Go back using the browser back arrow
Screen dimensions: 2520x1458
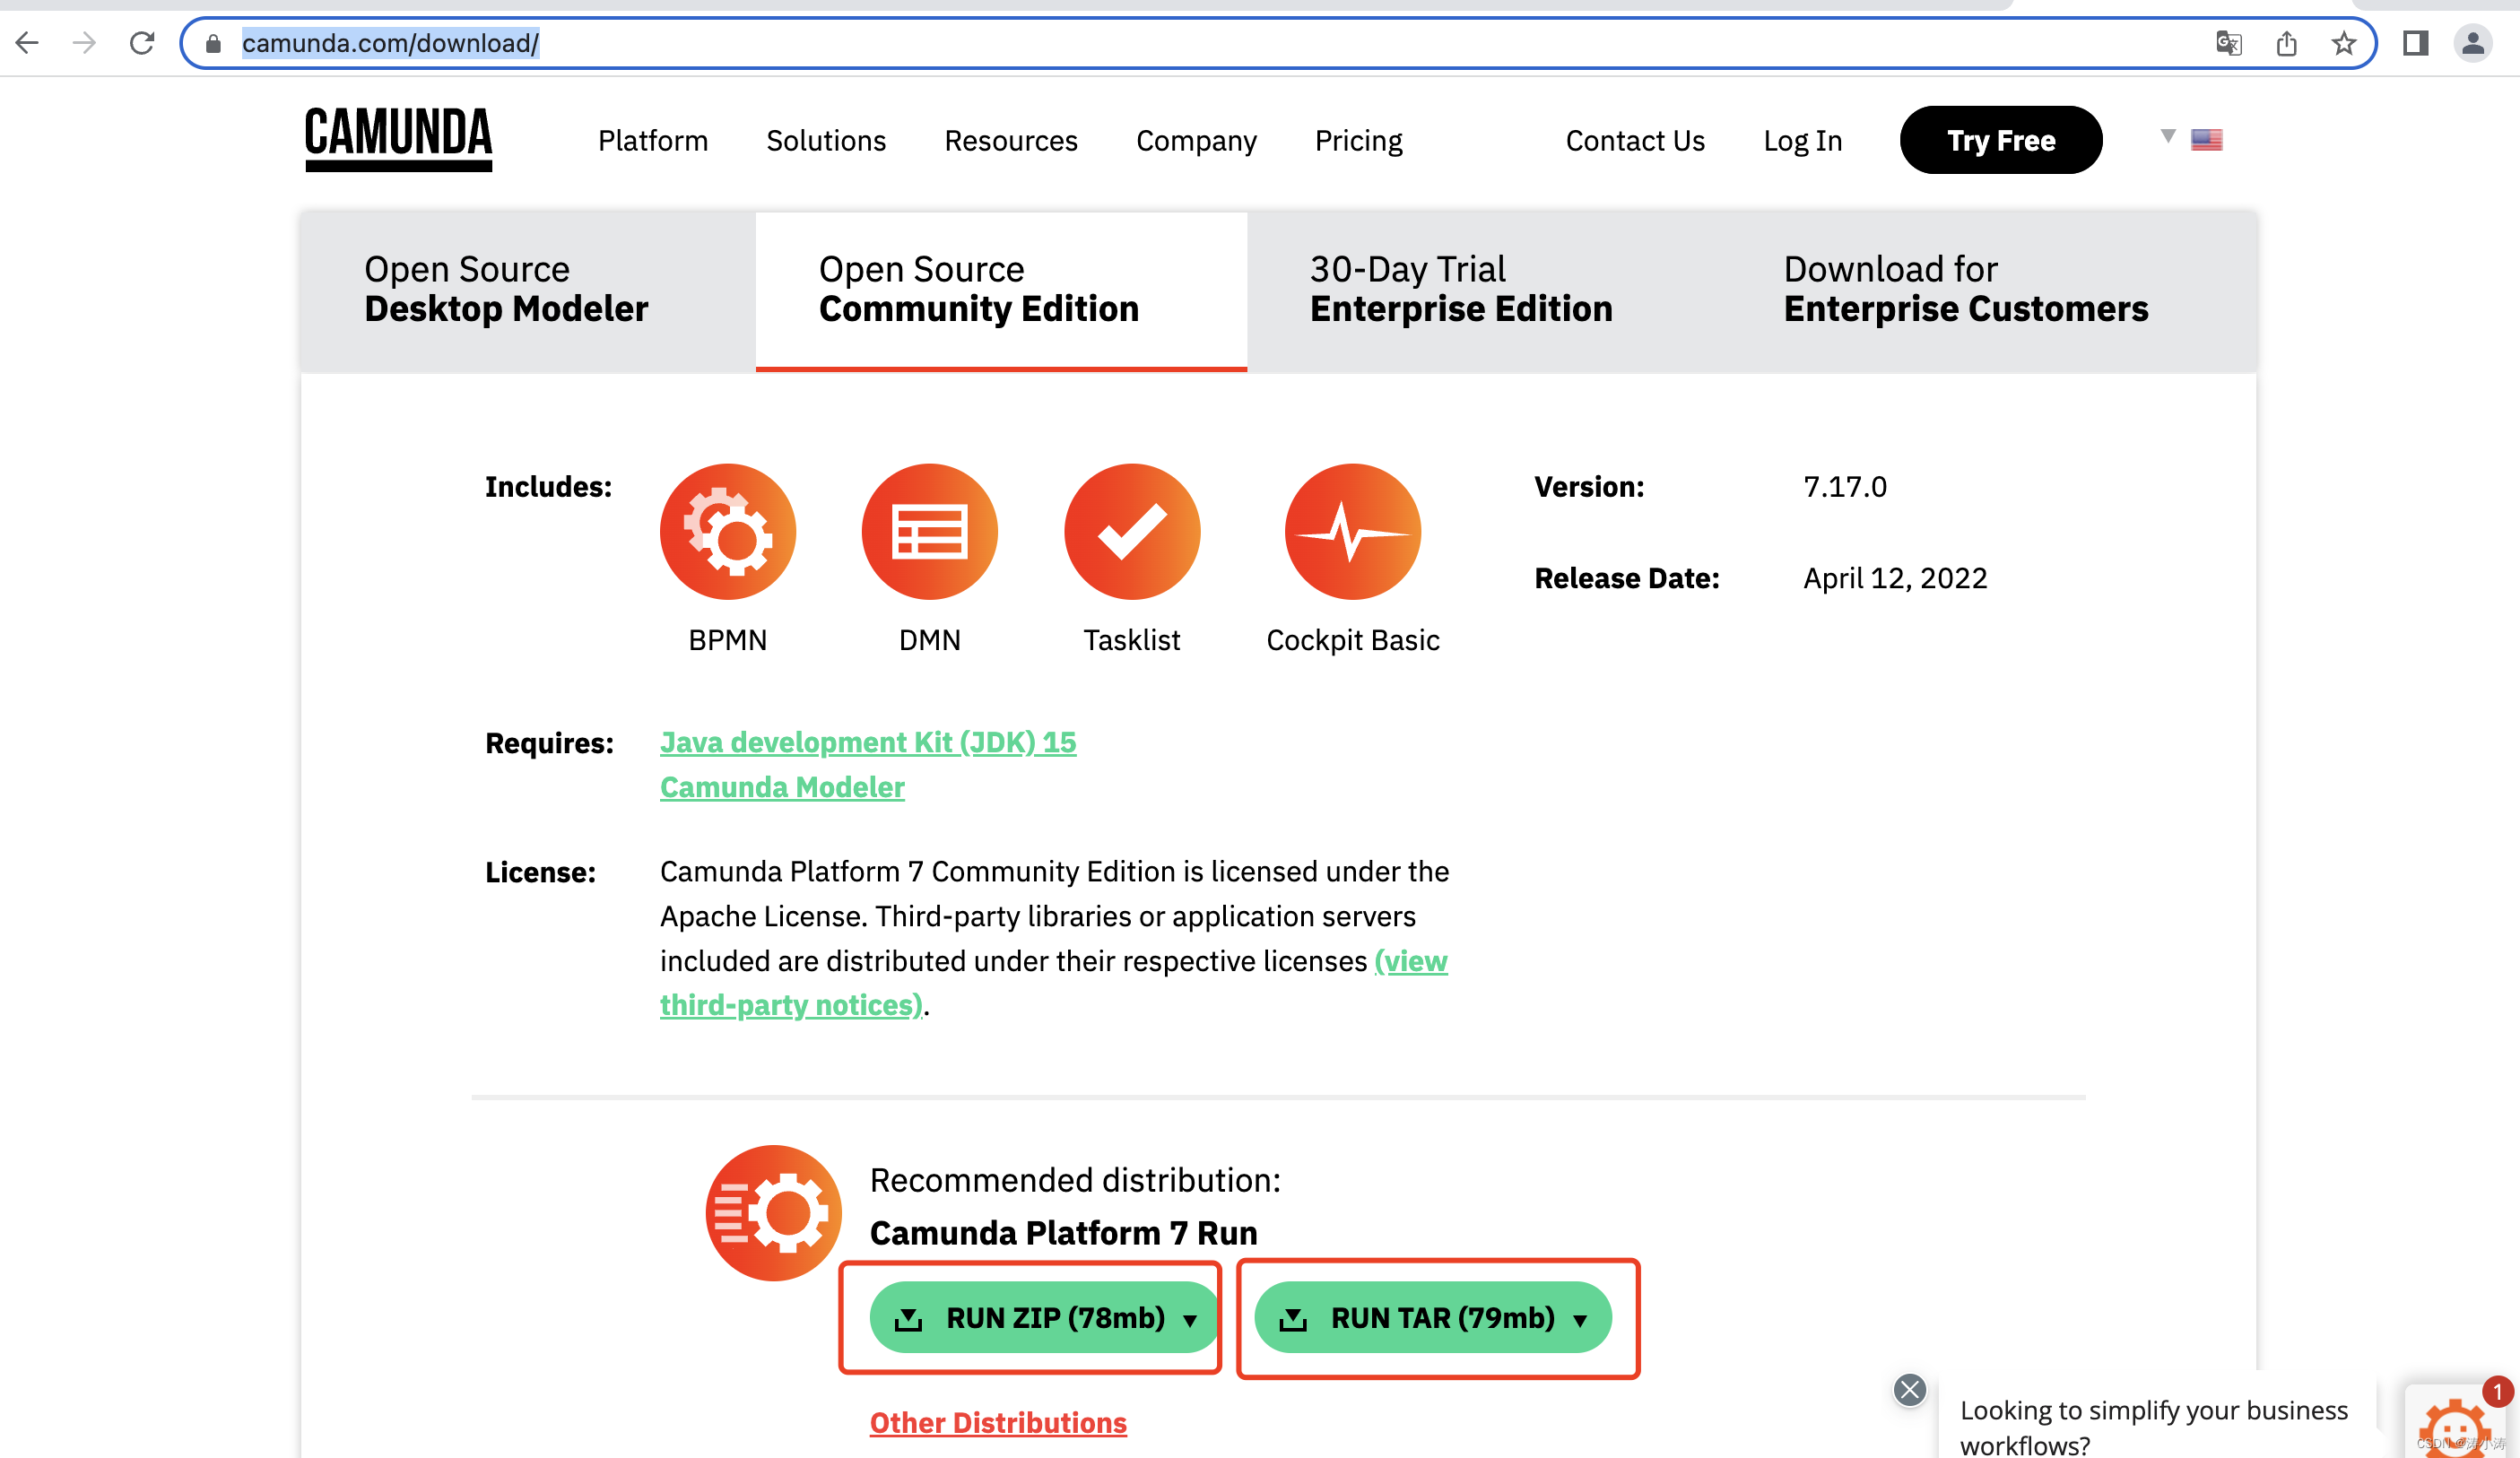[x=27, y=43]
